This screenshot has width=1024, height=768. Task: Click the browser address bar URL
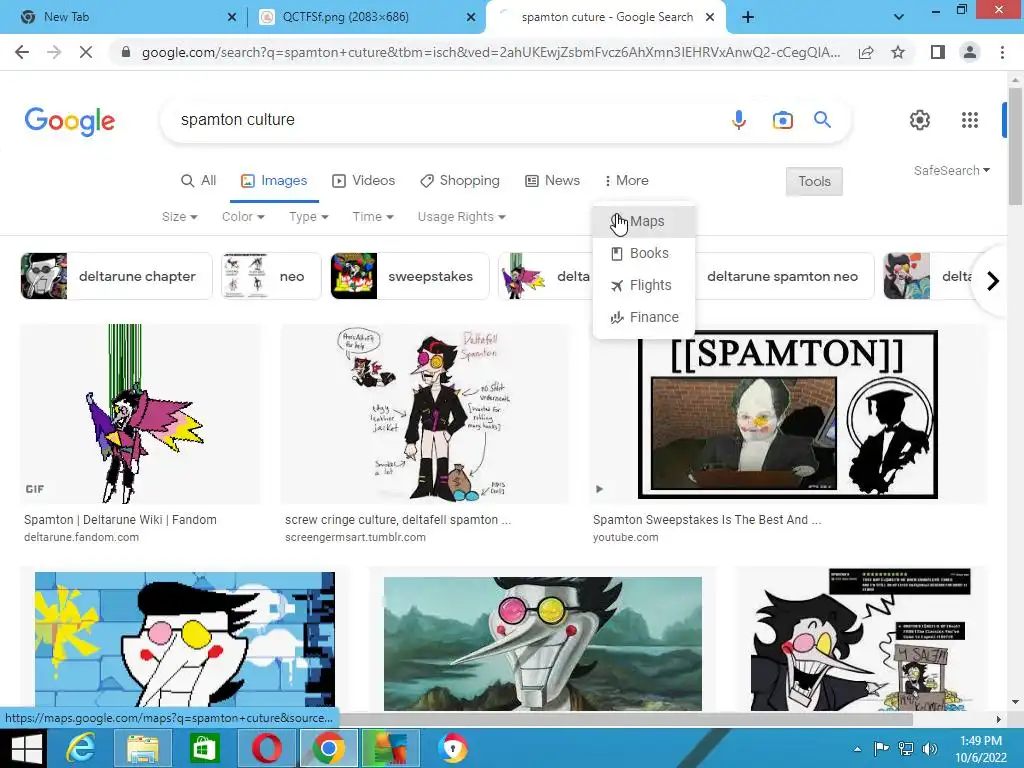tap(490, 52)
